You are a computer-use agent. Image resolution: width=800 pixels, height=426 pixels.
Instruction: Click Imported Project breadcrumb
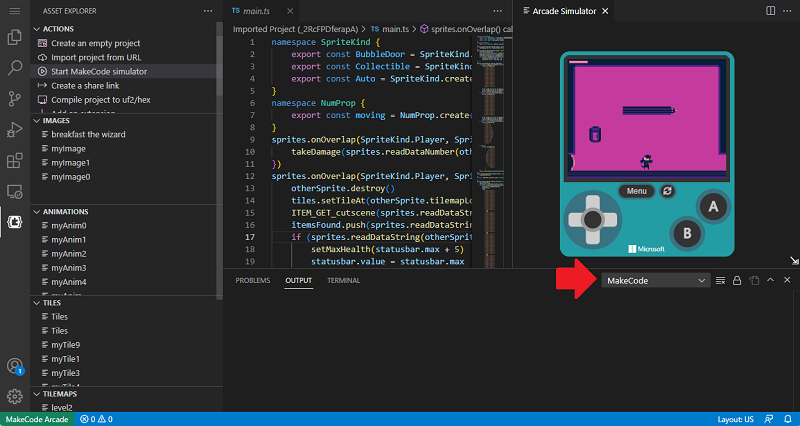[x=295, y=29]
